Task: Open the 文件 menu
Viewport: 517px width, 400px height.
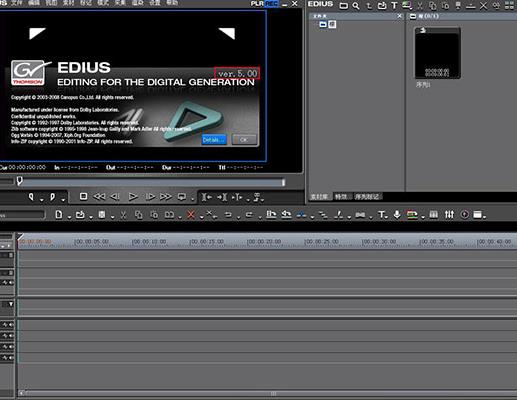Action: coord(17,3)
